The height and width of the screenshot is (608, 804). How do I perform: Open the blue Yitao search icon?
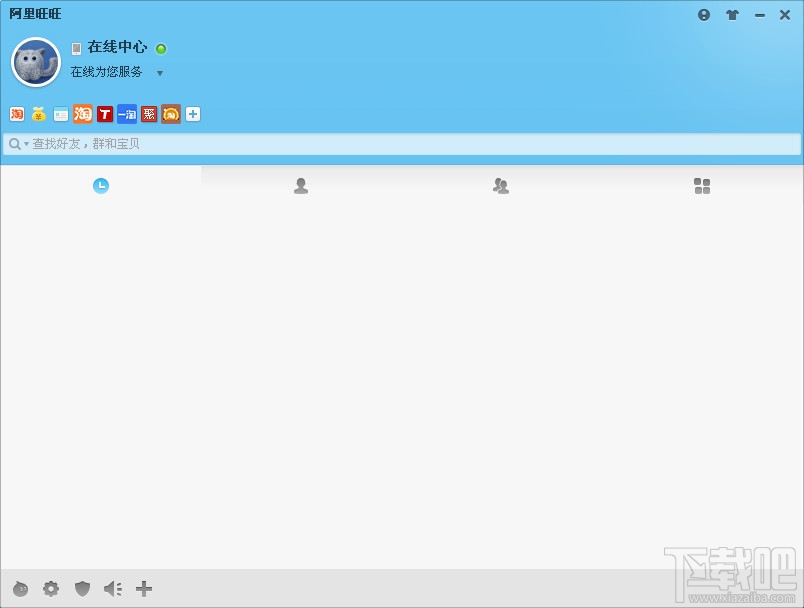[126, 114]
